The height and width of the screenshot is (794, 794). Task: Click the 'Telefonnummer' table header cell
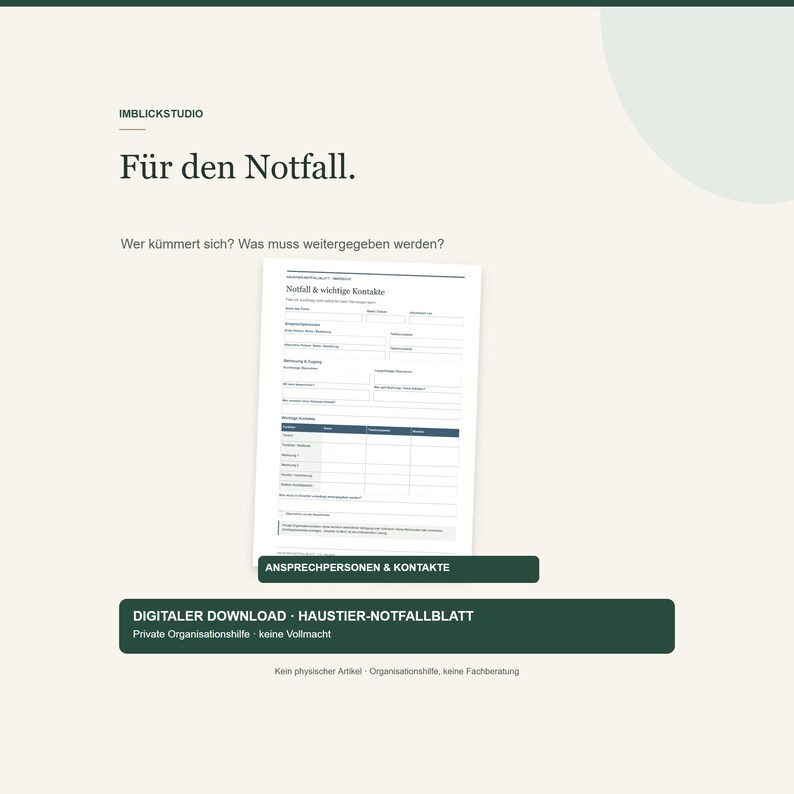(388, 430)
